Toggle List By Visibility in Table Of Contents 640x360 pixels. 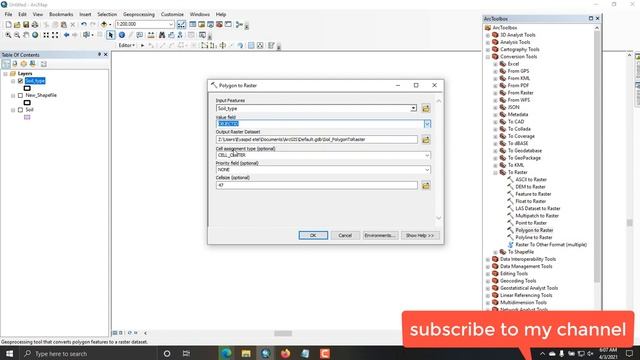point(24,64)
